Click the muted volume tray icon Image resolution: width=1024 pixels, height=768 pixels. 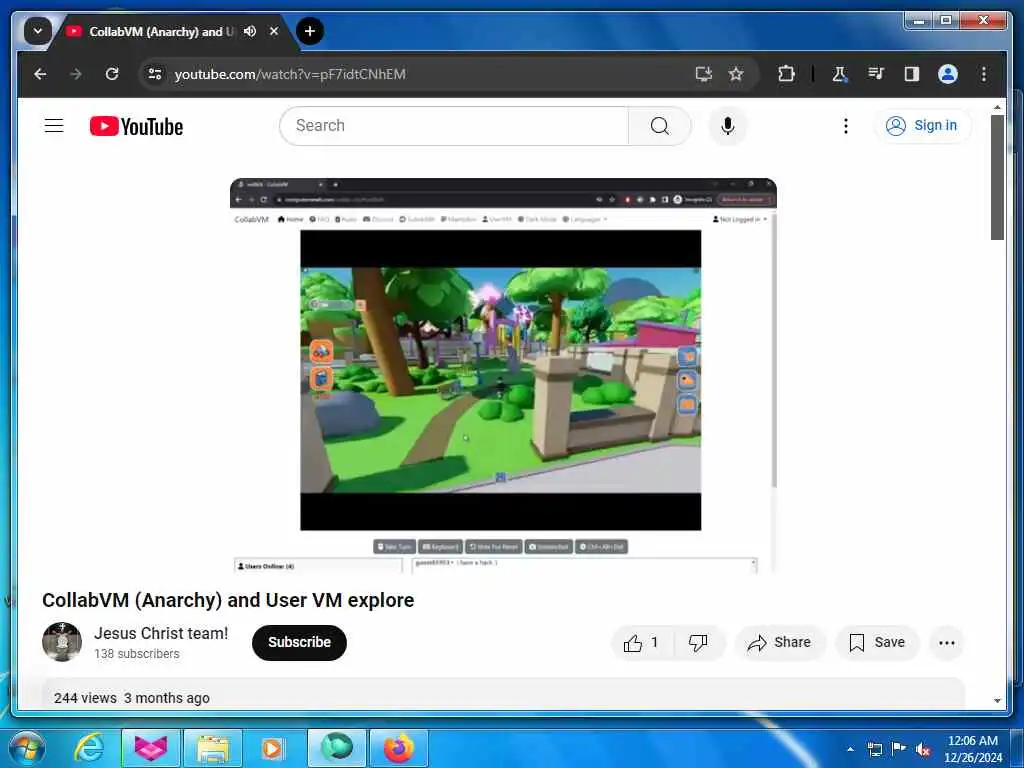923,749
